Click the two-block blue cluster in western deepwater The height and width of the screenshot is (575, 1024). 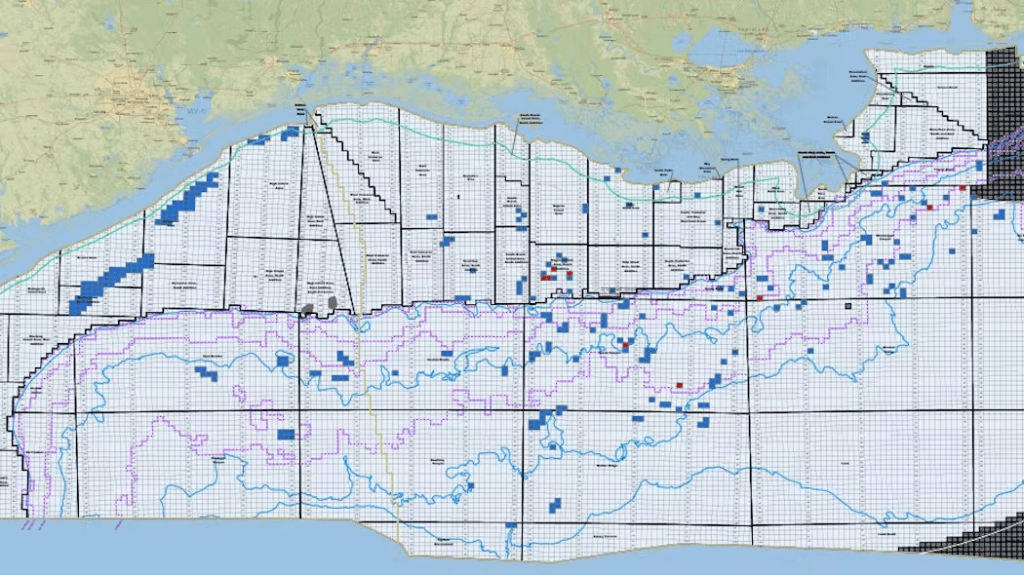click(x=206, y=373)
